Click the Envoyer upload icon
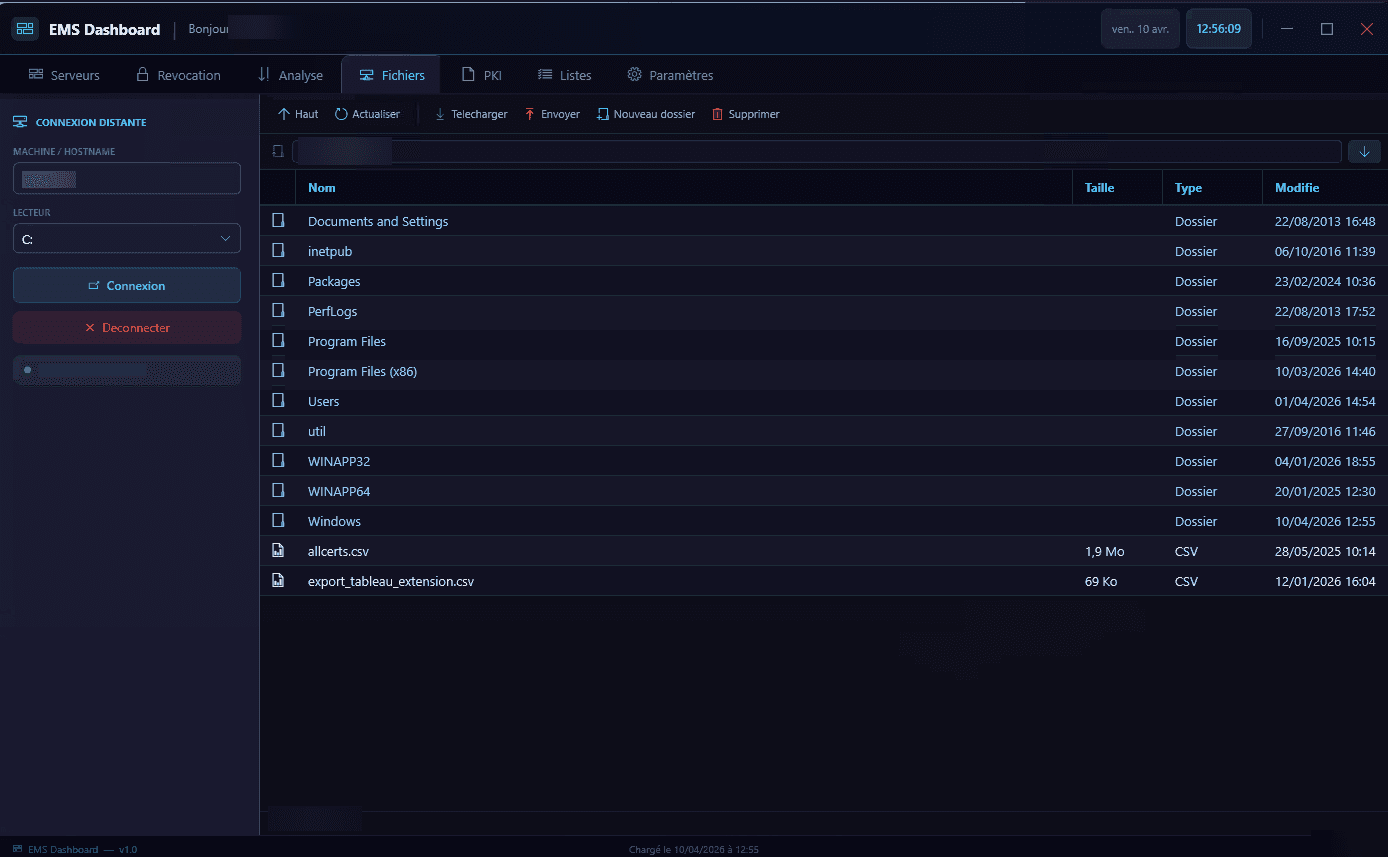This screenshot has height=857, width=1388. [x=530, y=114]
